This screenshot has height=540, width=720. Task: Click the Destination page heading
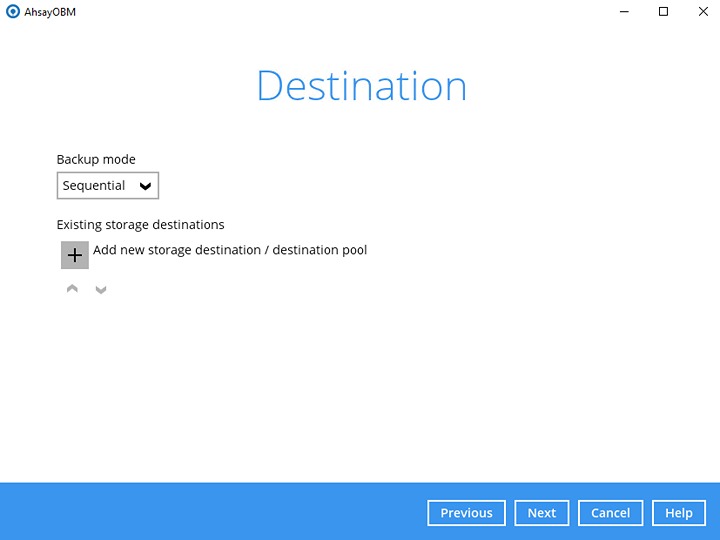click(x=361, y=86)
